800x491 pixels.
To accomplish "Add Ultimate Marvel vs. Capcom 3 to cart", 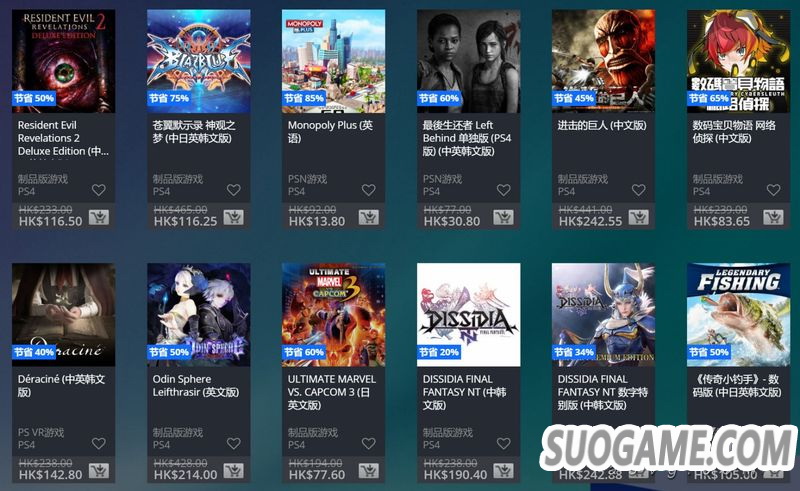I will pyautogui.click(x=368, y=471).
